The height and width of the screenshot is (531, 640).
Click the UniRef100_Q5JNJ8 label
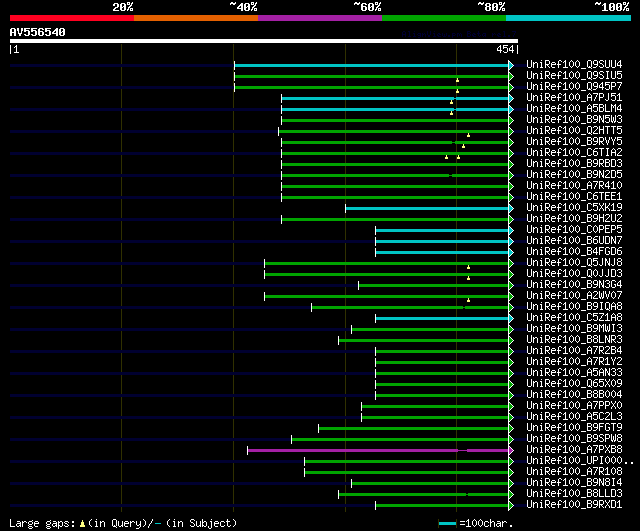[x=574, y=263]
